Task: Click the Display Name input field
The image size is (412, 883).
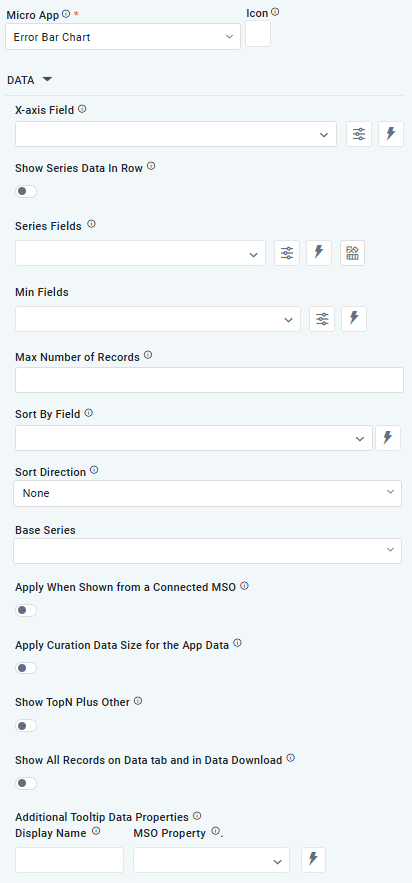Action: 69,860
